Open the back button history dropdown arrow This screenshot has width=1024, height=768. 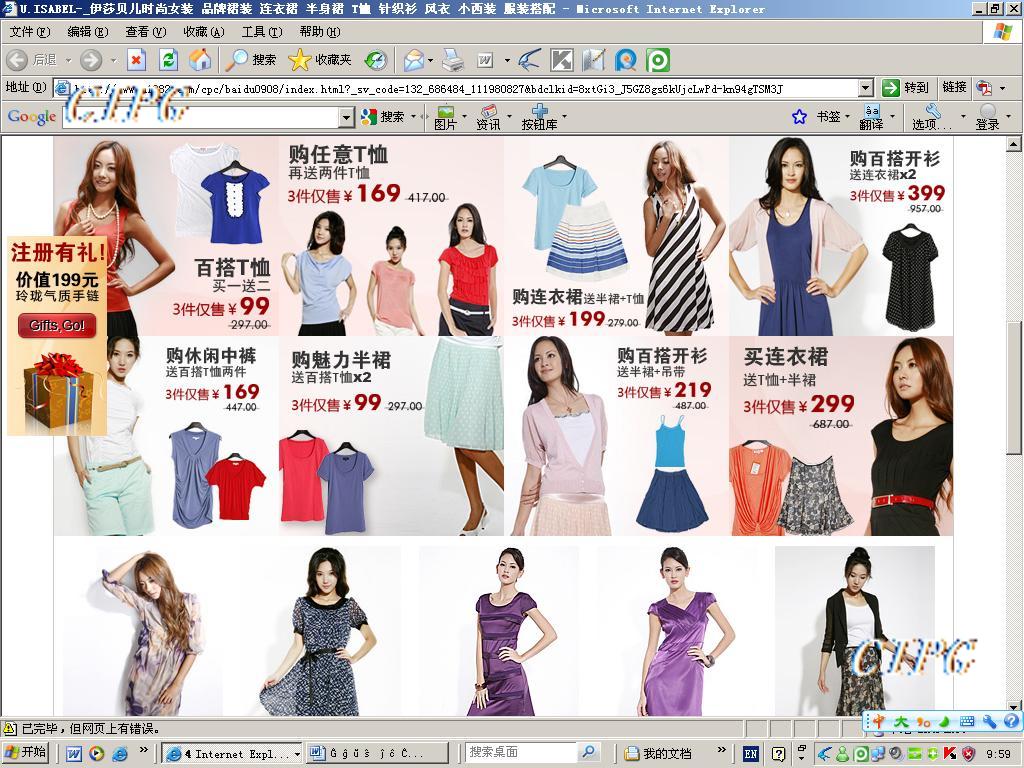[x=68, y=60]
